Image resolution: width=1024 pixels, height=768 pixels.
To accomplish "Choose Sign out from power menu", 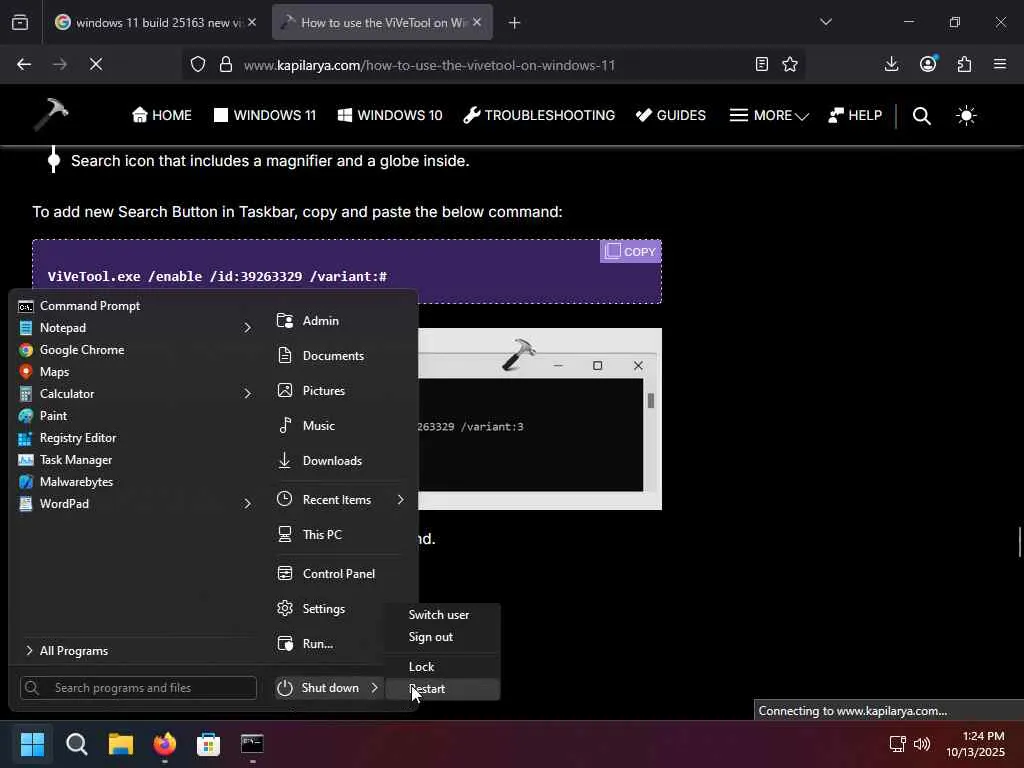I will pos(431,637).
